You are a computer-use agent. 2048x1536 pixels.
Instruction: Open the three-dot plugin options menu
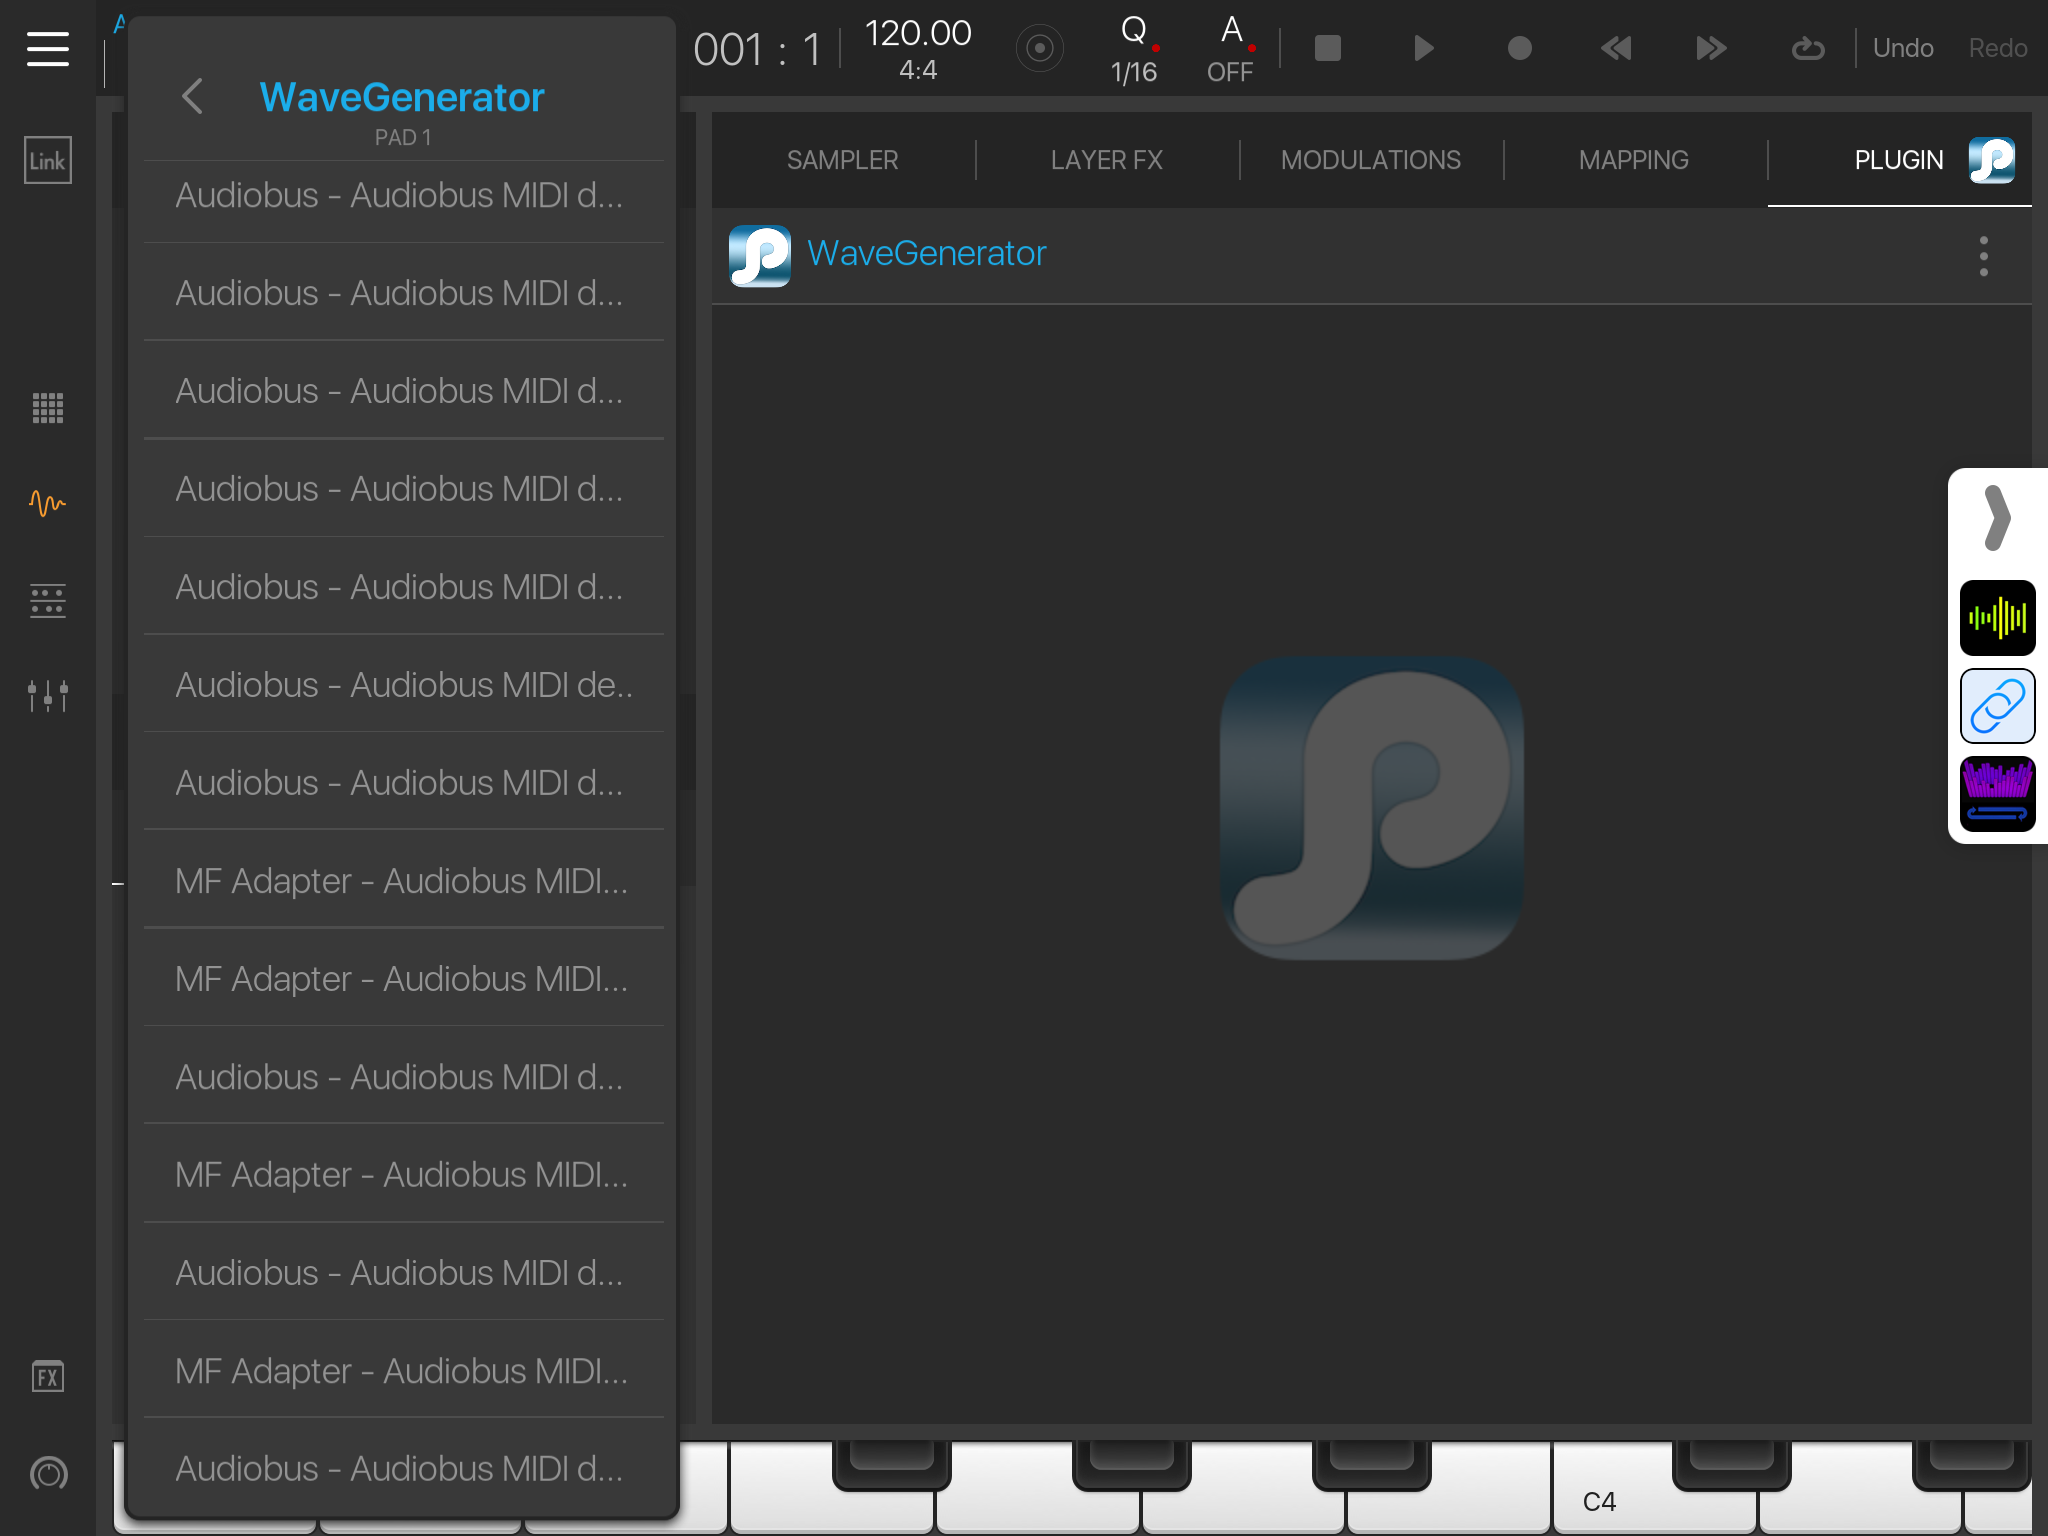pyautogui.click(x=1984, y=256)
